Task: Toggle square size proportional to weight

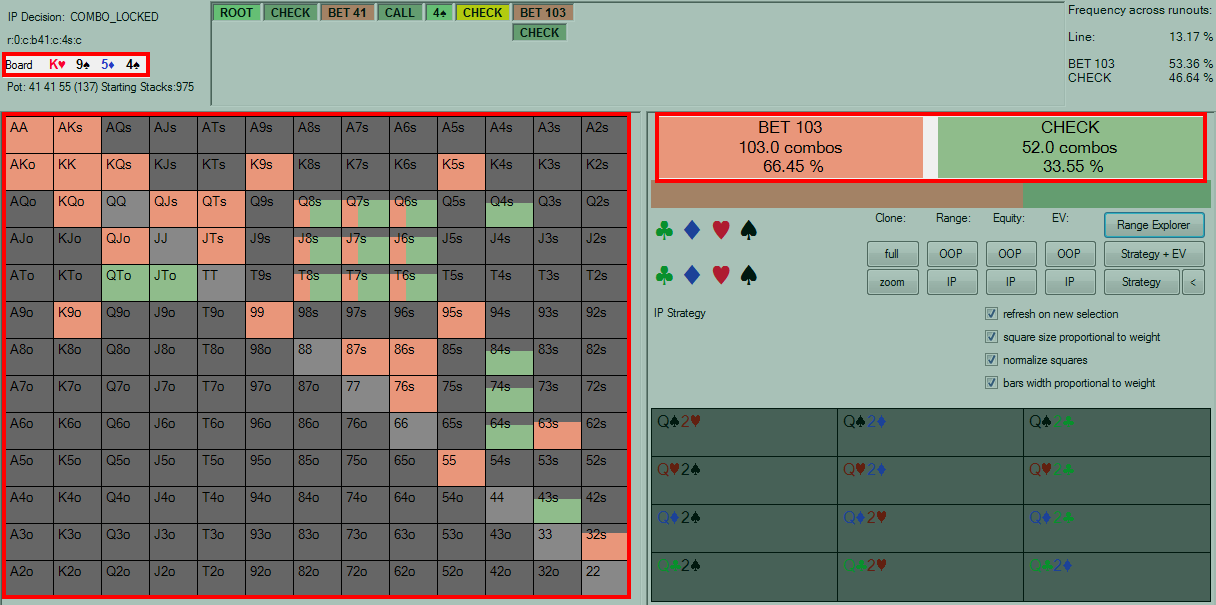Action: [x=992, y=337]
